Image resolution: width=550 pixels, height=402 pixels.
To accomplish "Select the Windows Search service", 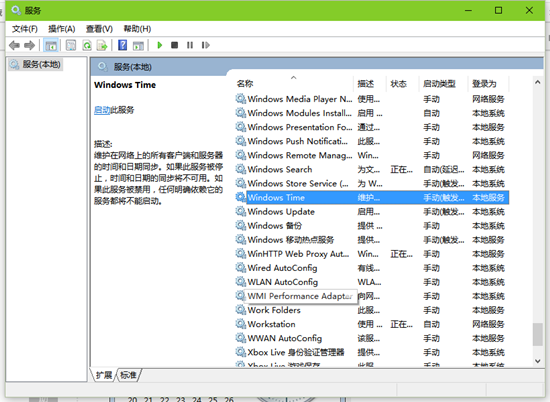I will 372,169.
